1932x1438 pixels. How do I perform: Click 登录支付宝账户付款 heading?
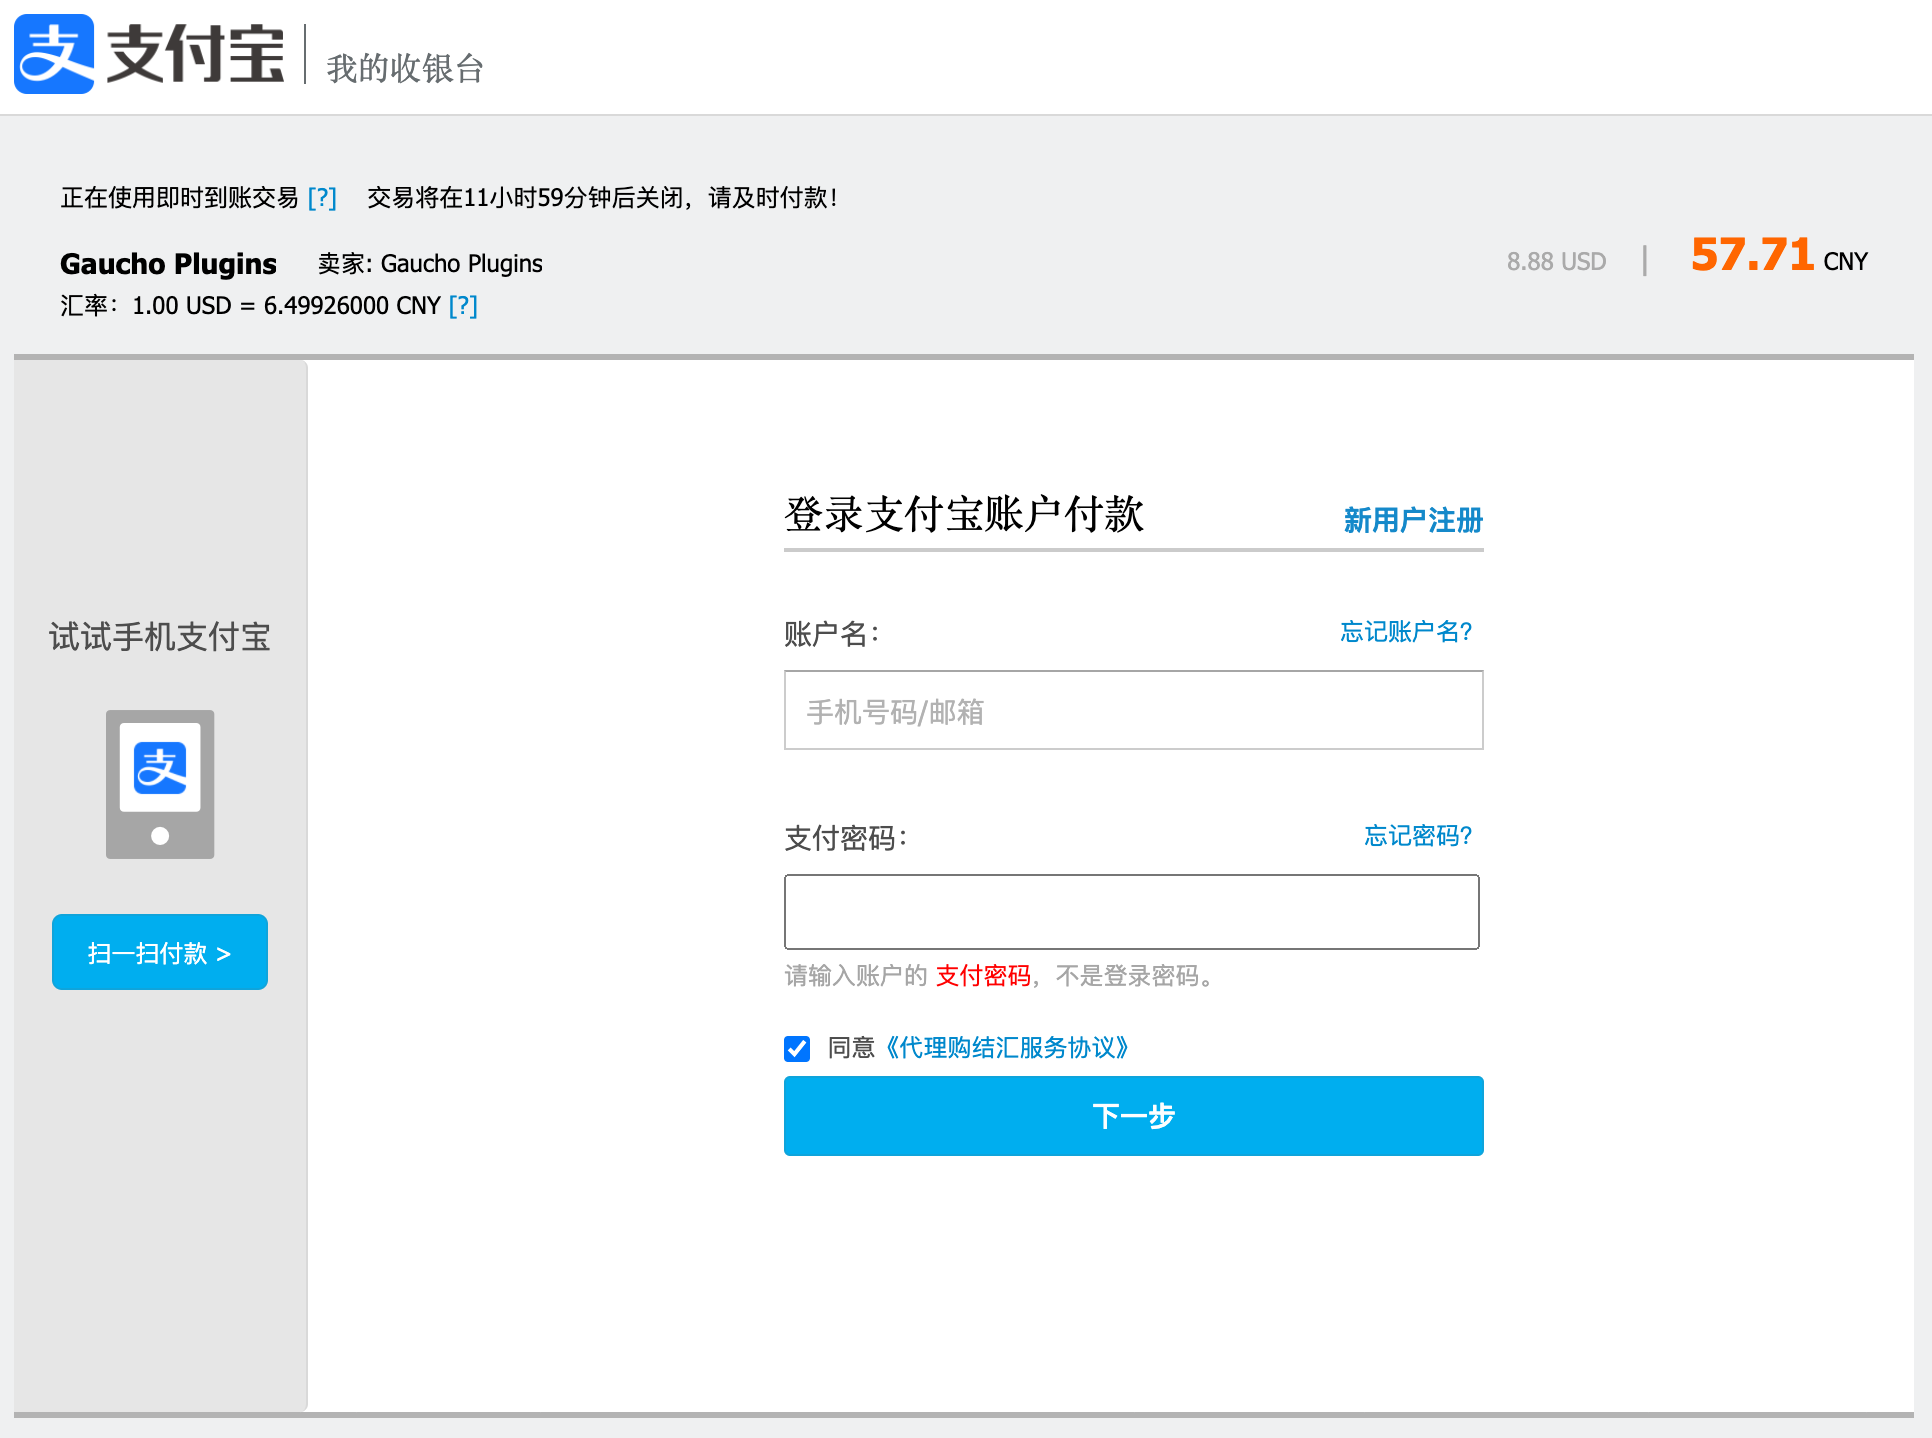point(964,515)
